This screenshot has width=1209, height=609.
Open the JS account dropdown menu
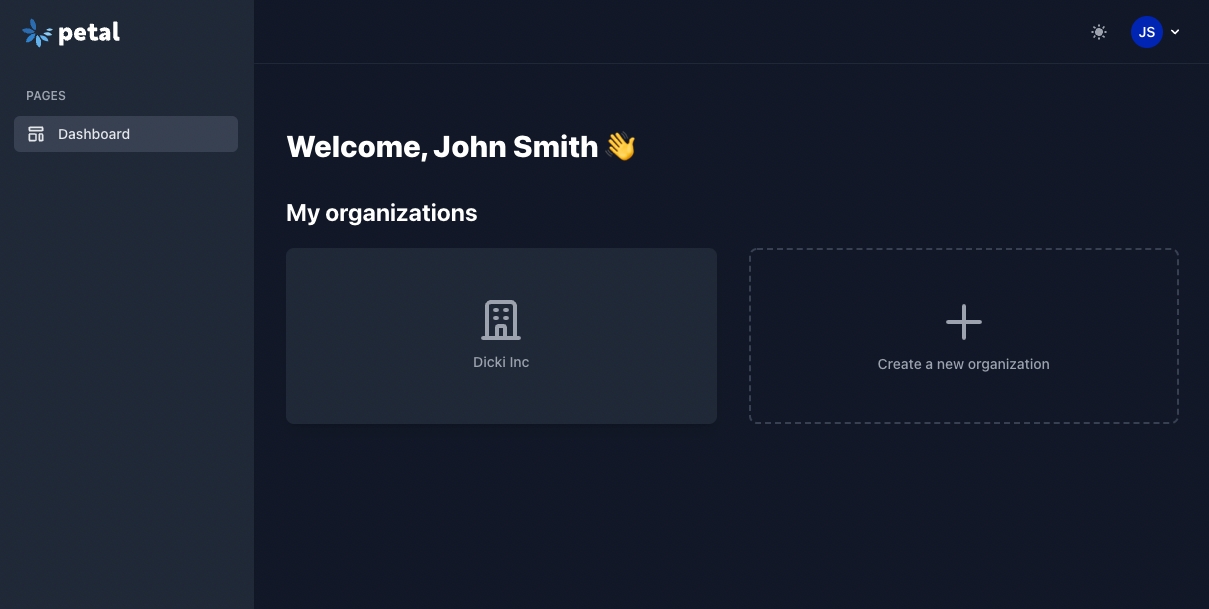click(x=1155, y=32)
